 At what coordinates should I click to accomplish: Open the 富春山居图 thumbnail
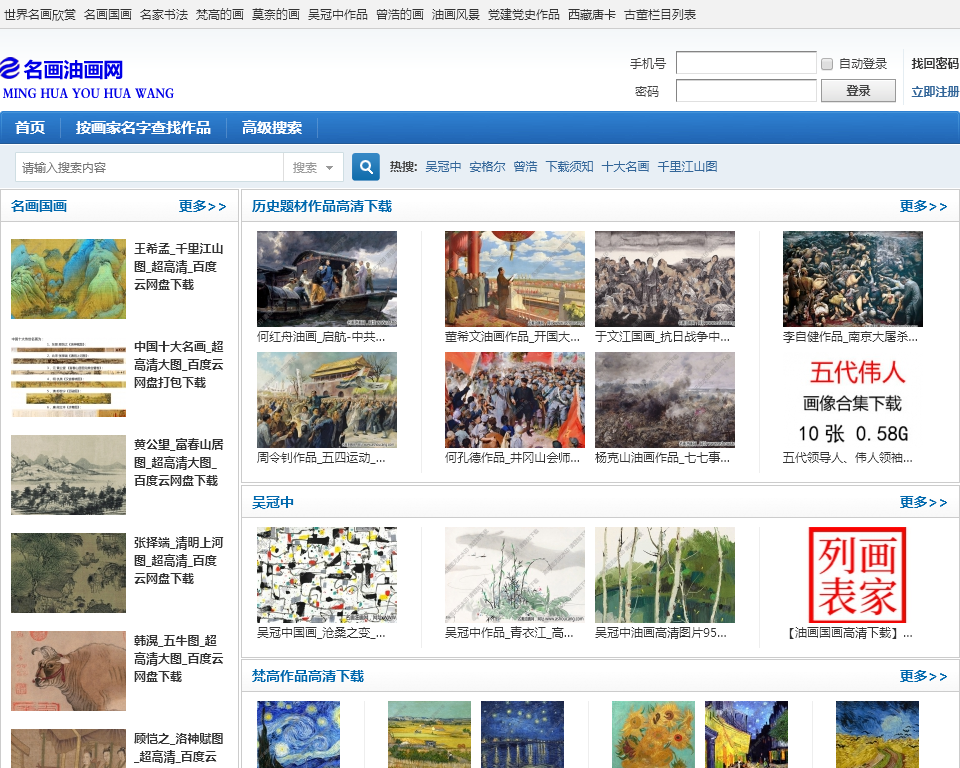tap(69, 475)
